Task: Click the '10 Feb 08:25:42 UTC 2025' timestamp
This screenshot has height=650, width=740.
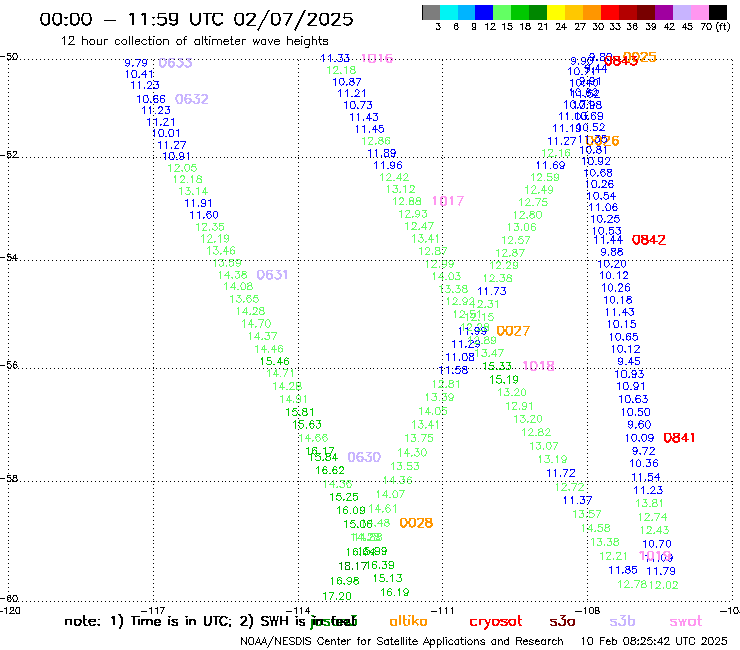Action: (654, 641)
